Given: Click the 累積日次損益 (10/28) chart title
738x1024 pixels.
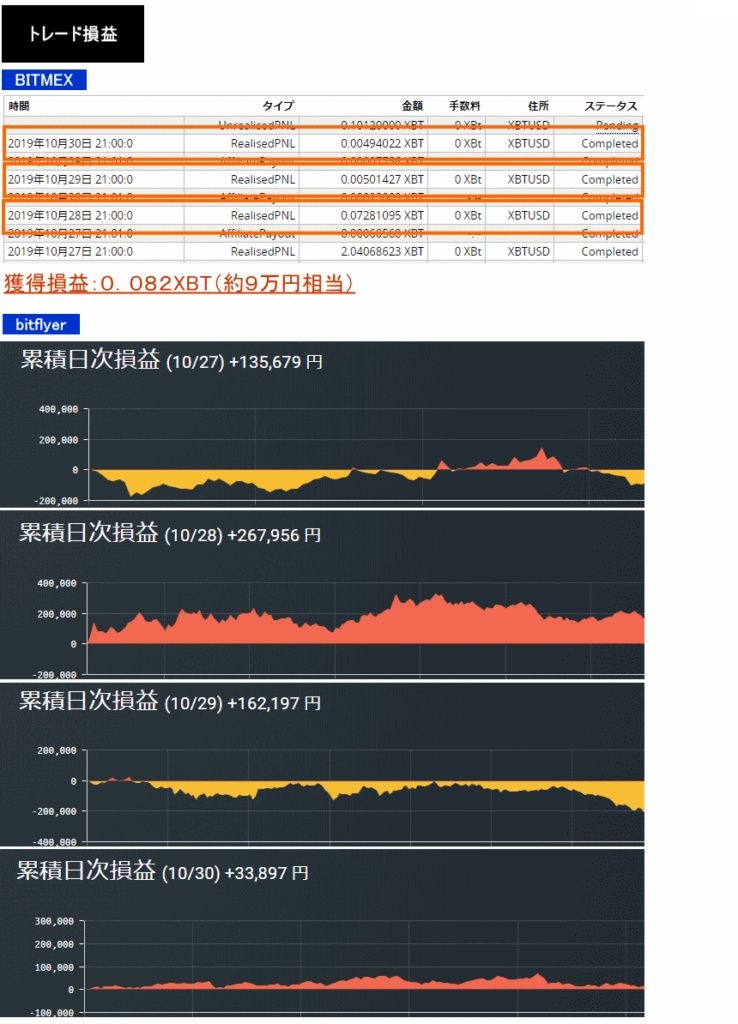Looking at the screenshot, I should click(x=170, y=533).
